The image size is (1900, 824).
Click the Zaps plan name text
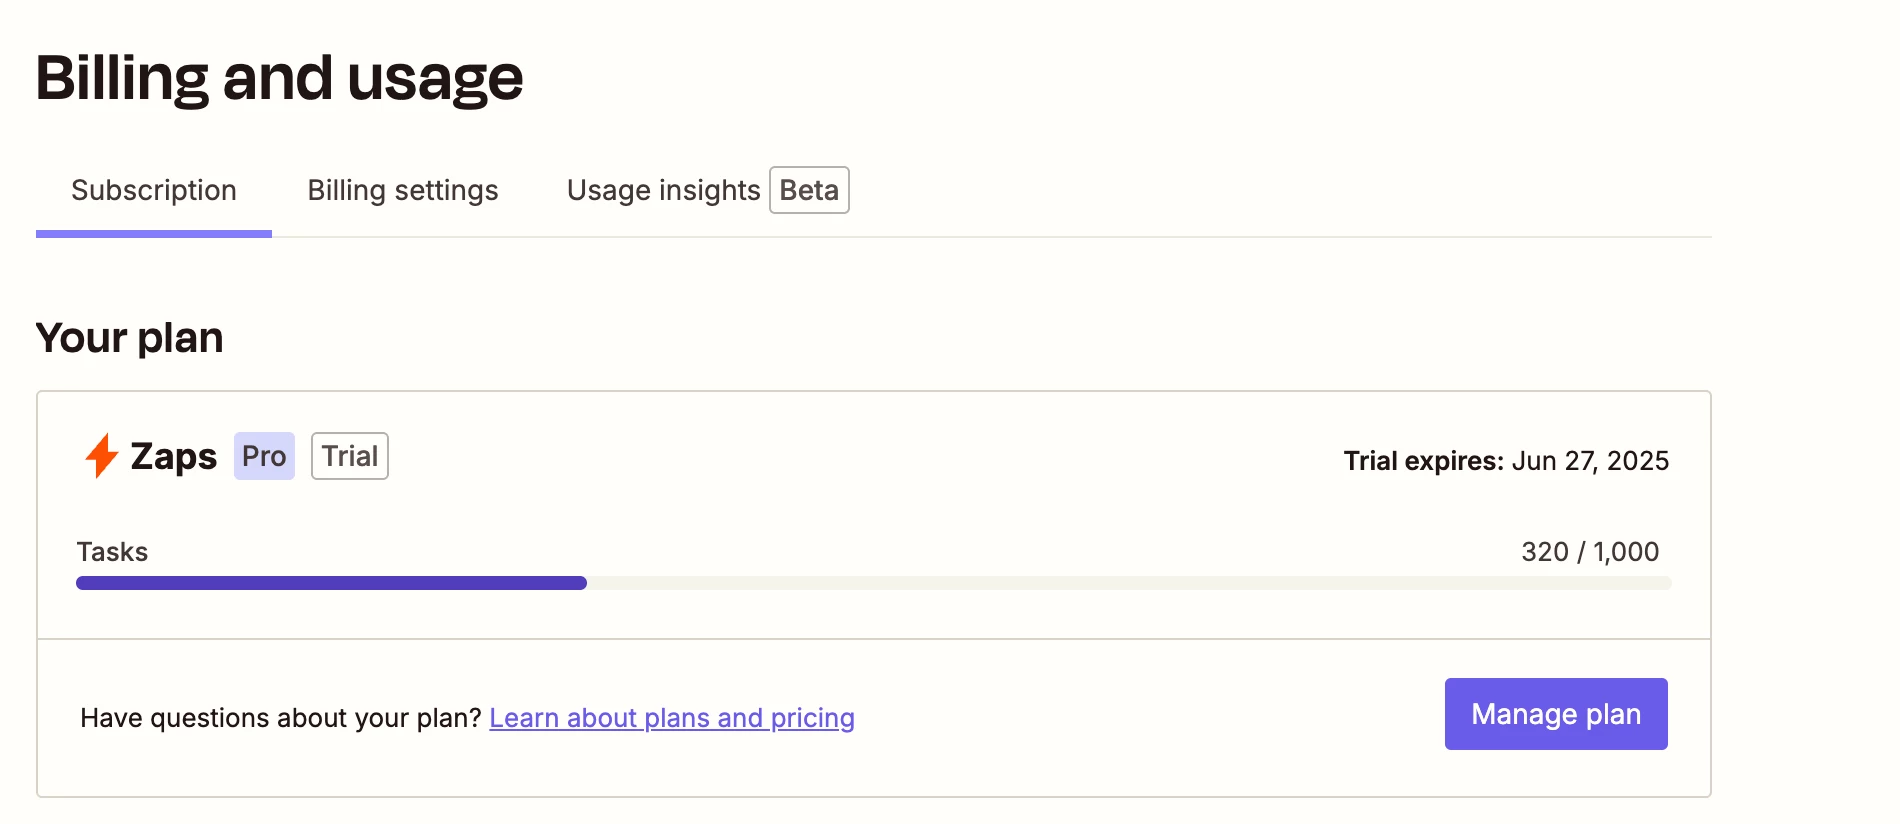pyautogui.click(x=174, y=456)
